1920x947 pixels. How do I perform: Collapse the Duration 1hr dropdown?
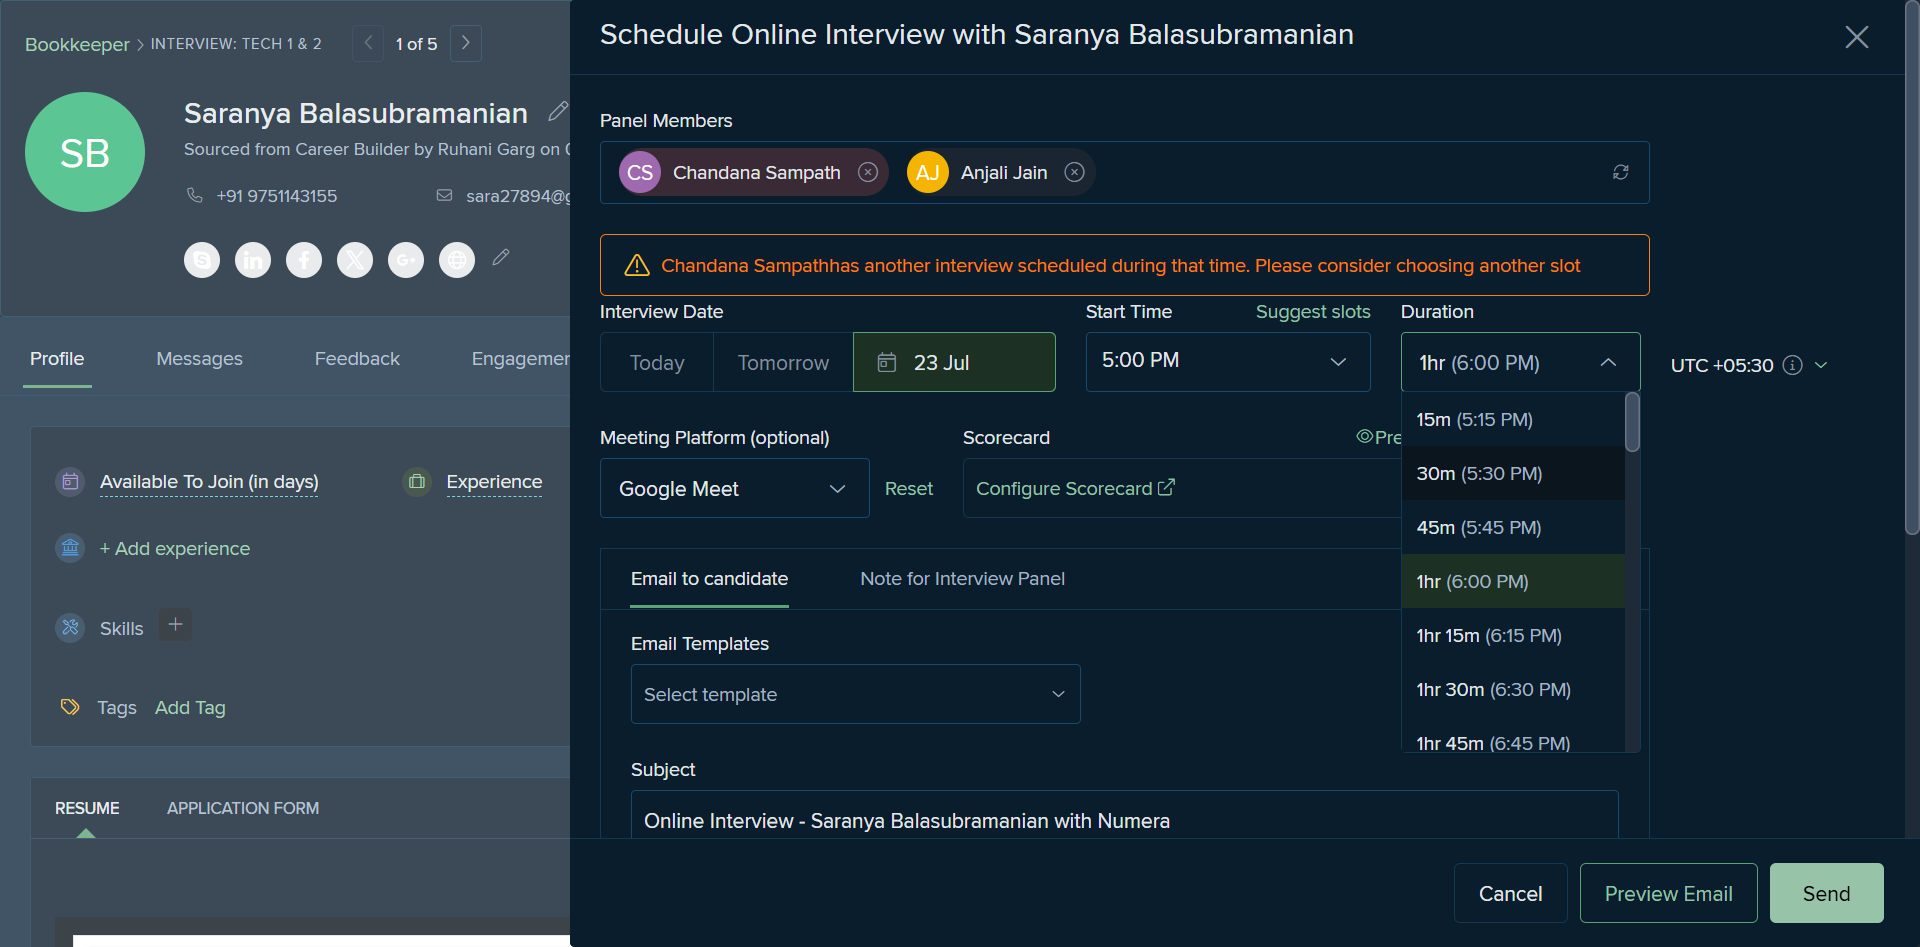(x=1520, y=362)
